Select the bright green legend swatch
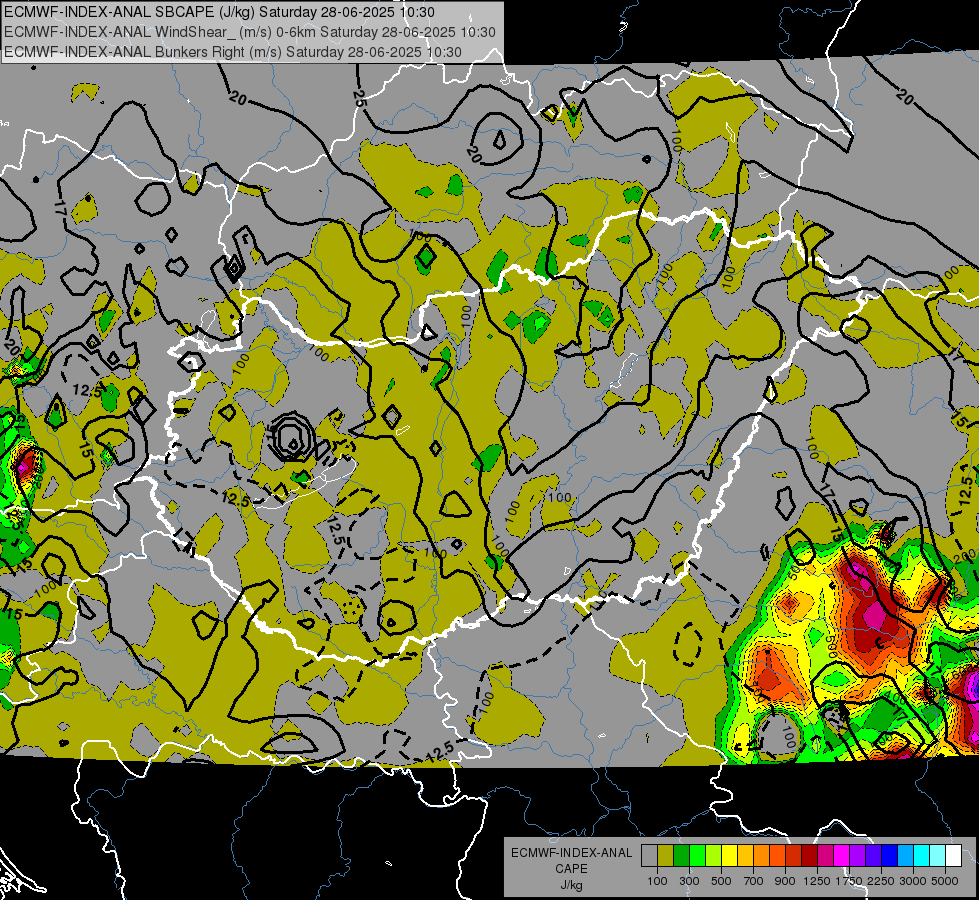The width and height of the screenshot is (979, 900). pos(697,855)
